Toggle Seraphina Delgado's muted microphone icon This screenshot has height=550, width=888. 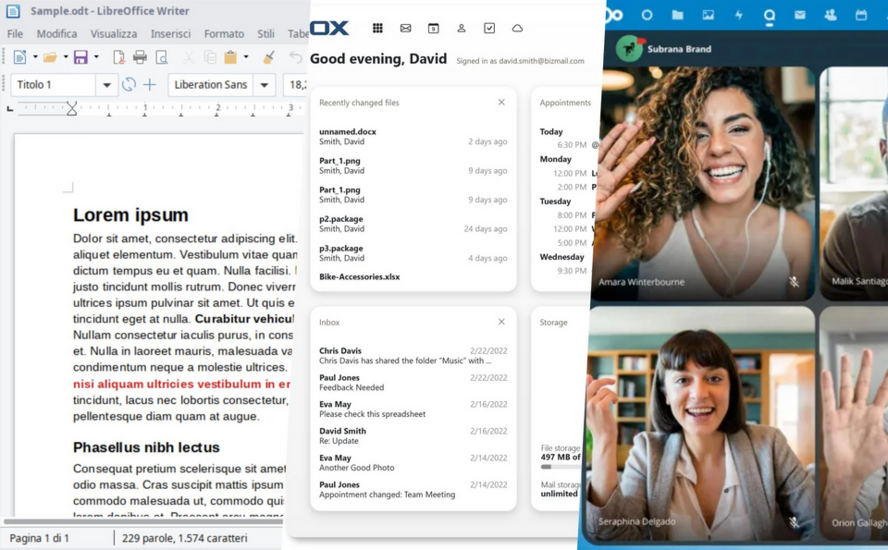click(794, 522)
